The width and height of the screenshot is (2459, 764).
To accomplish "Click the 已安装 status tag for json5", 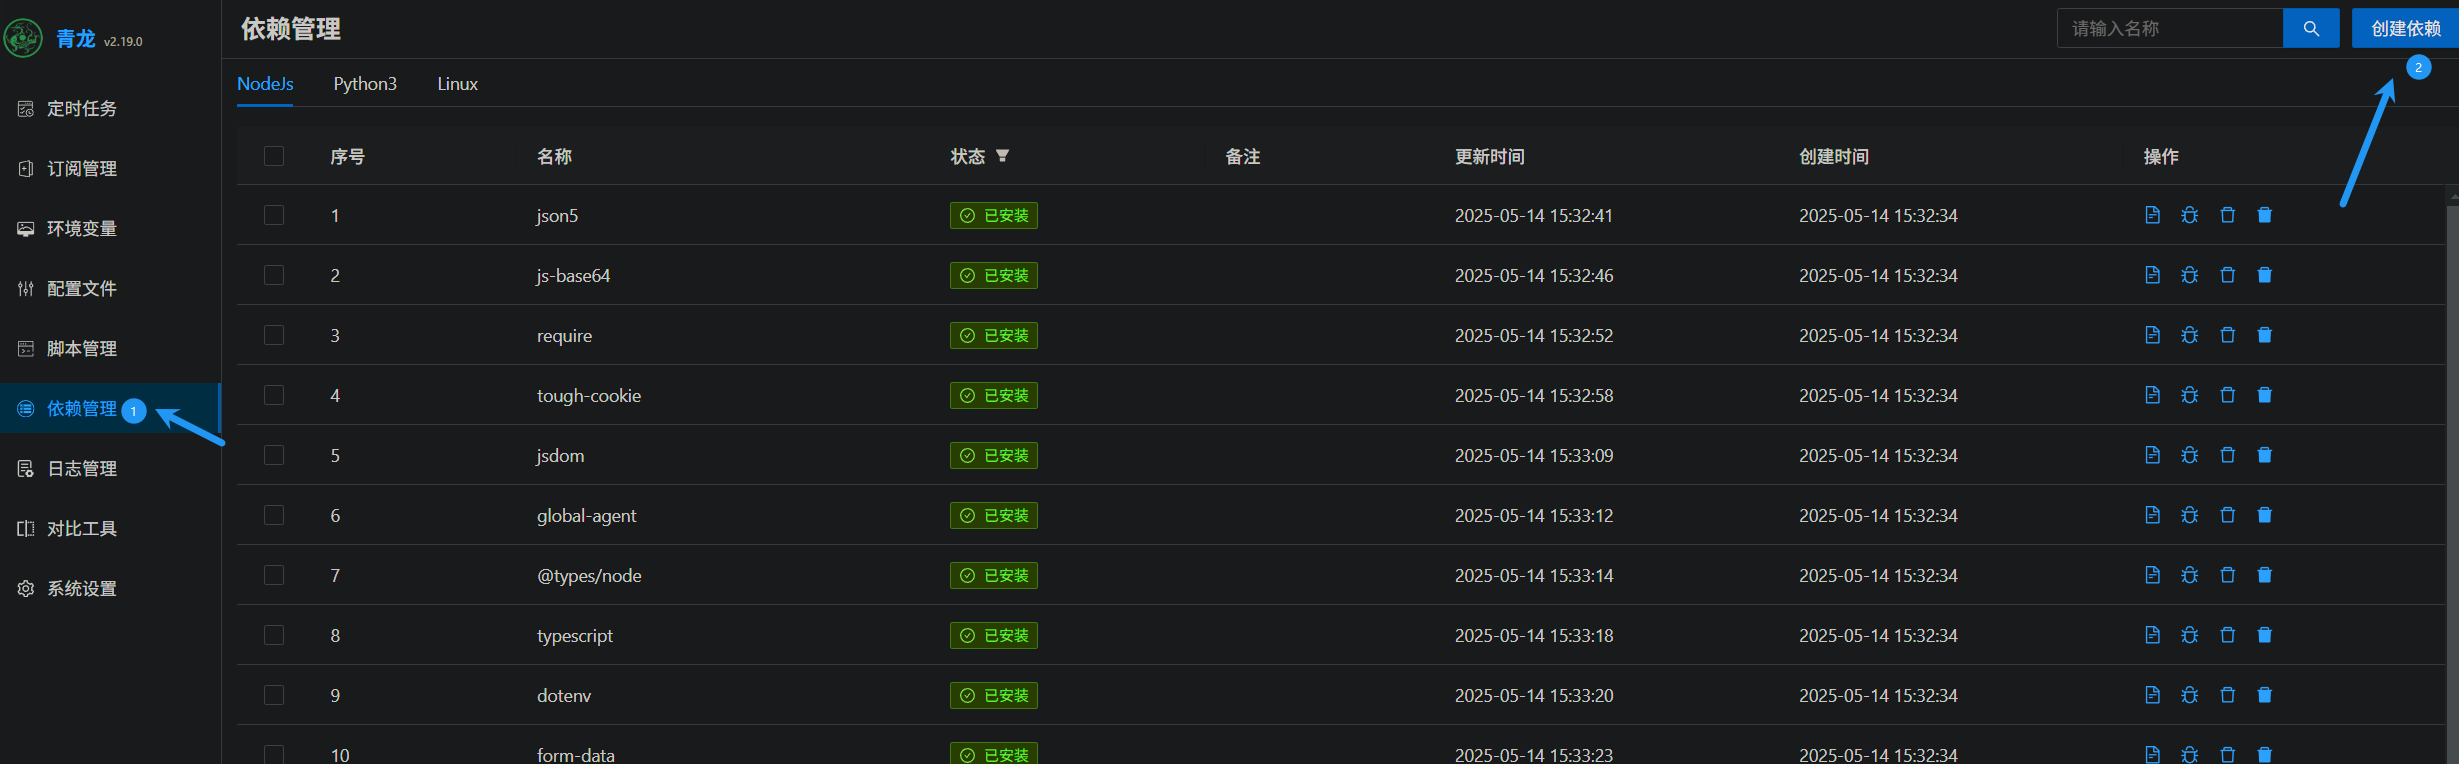I will [x=994, y=215].
